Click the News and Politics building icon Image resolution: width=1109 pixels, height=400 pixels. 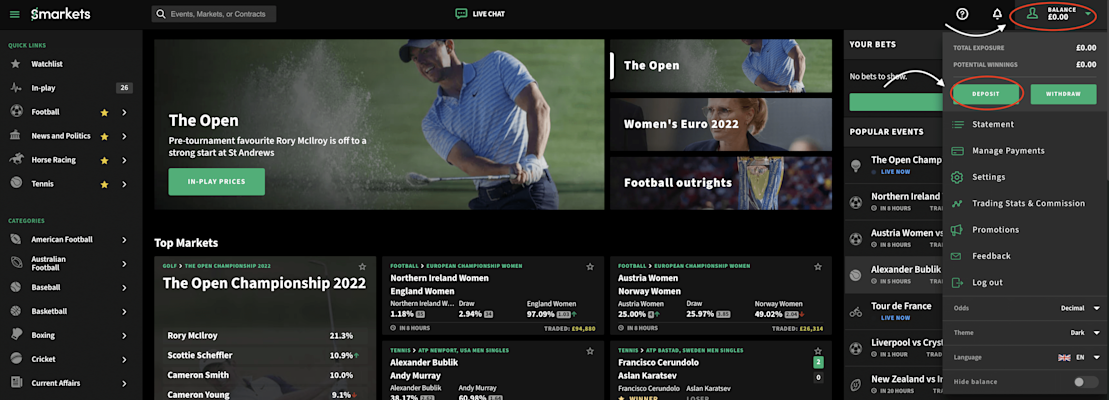click(x=16, y=136)
